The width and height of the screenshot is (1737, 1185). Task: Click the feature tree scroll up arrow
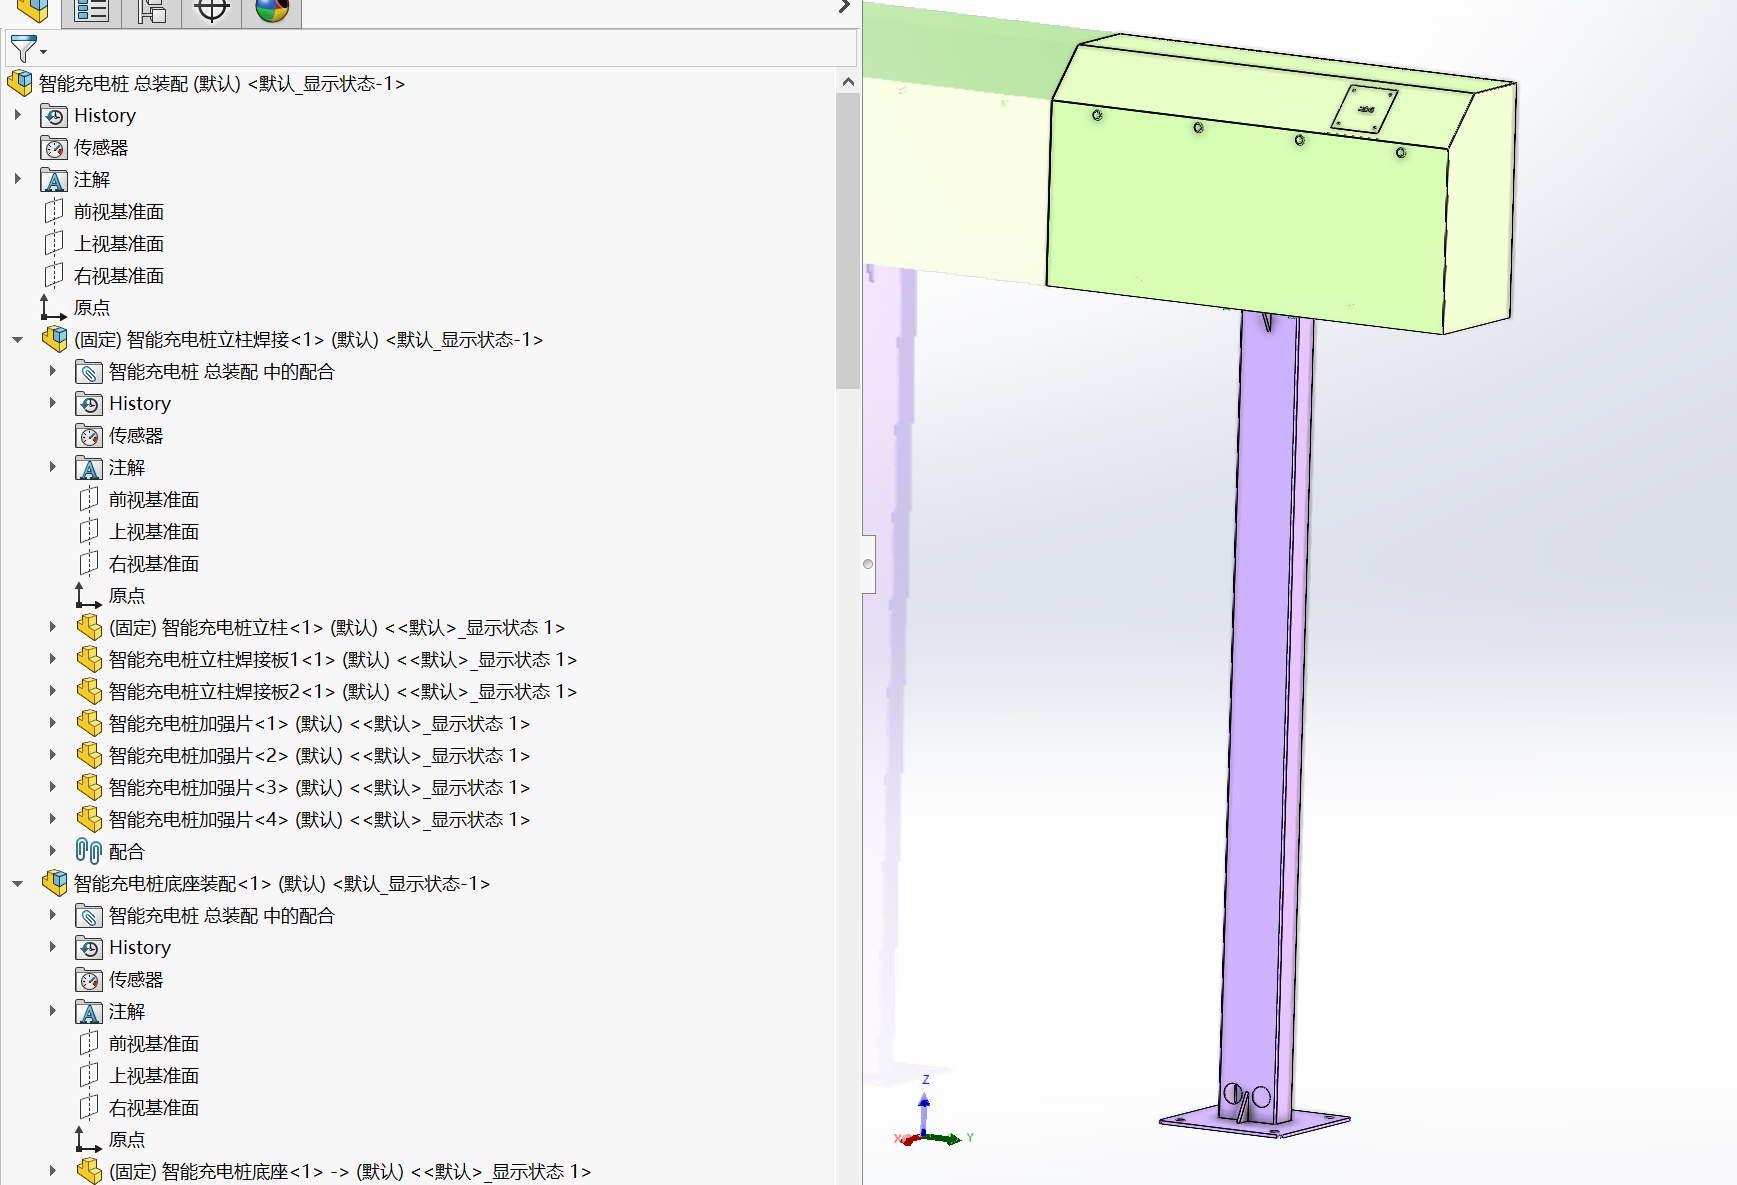tap(848, 82)
